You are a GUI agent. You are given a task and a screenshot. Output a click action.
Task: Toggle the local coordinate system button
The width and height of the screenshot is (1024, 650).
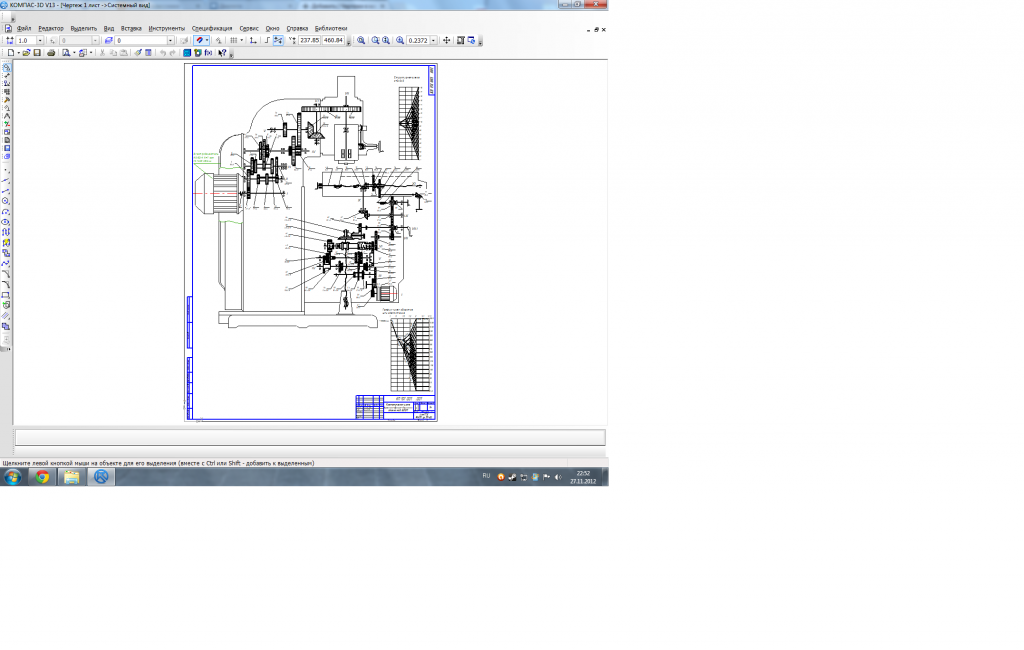pyautogui.click(x=253, y=41)
